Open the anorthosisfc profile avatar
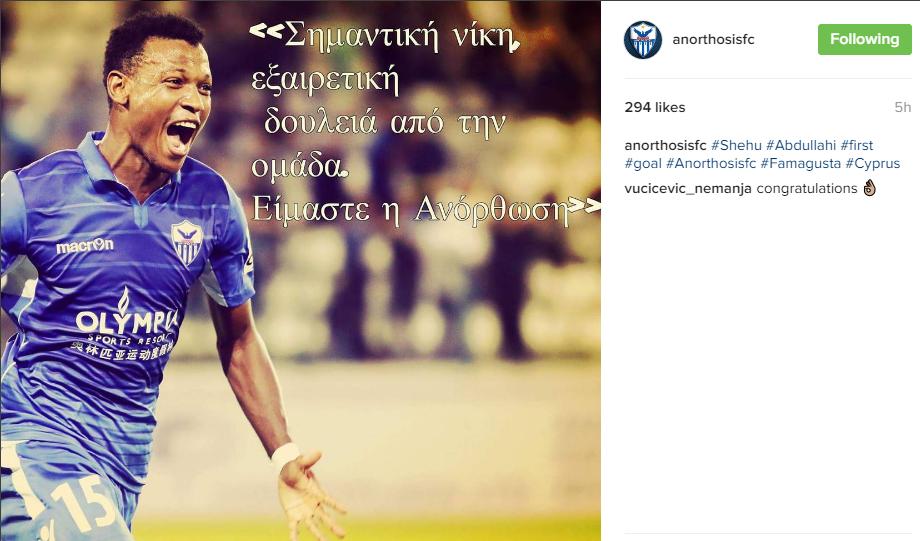This screenshot has width=920, height=541. 642,40
